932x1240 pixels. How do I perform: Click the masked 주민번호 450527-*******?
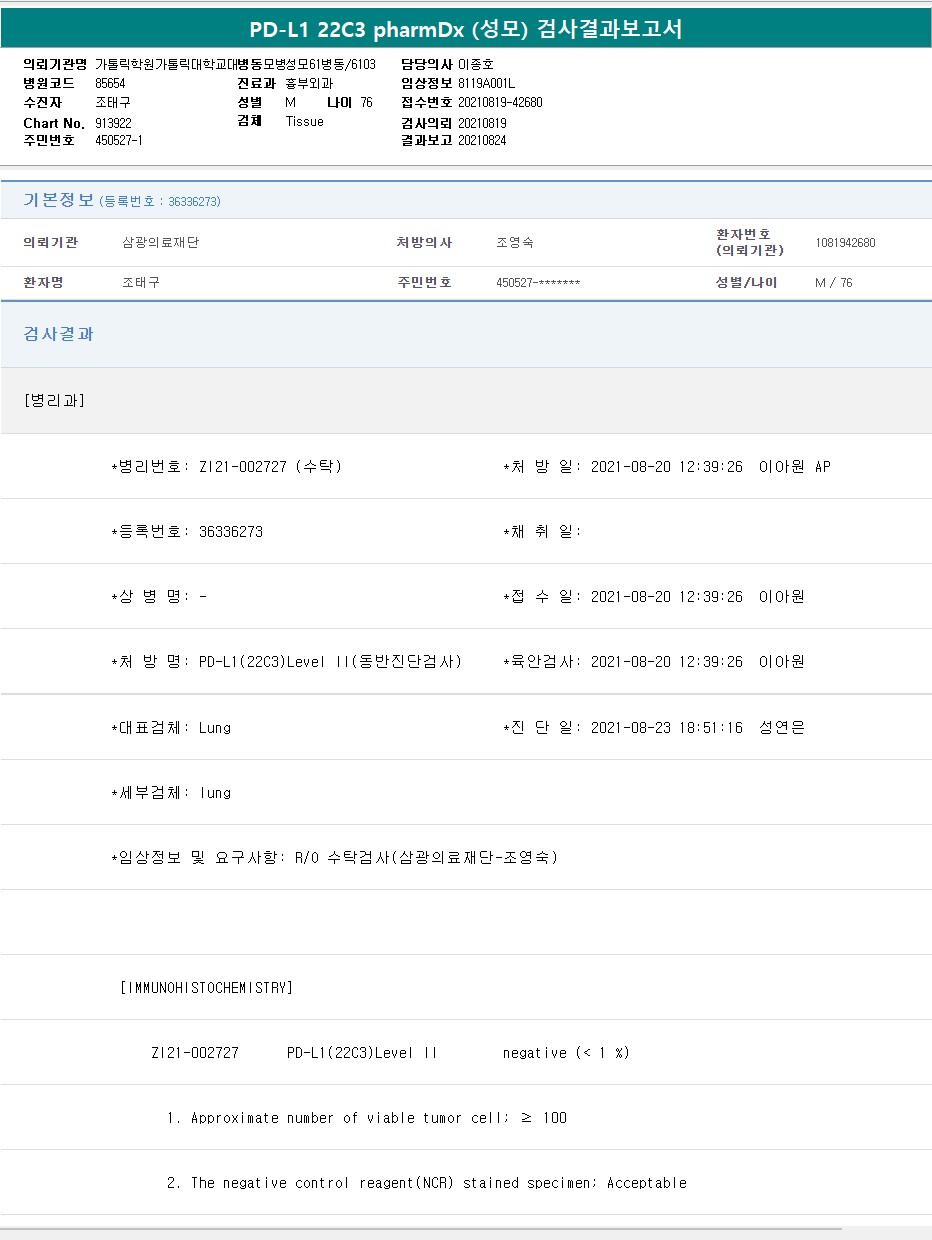click(538, 283)
